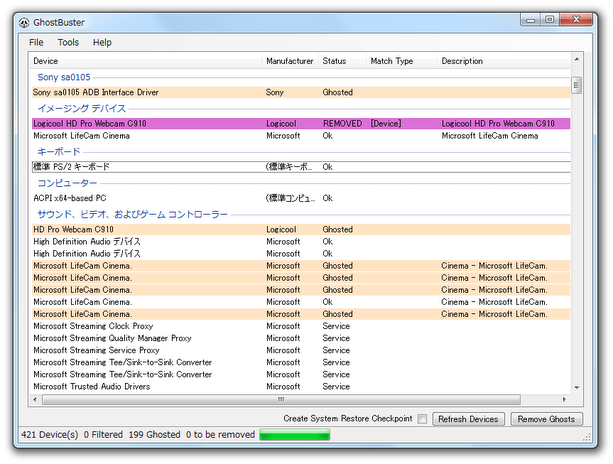Select the ACPI x64-based PC row

tap(301, 198)
